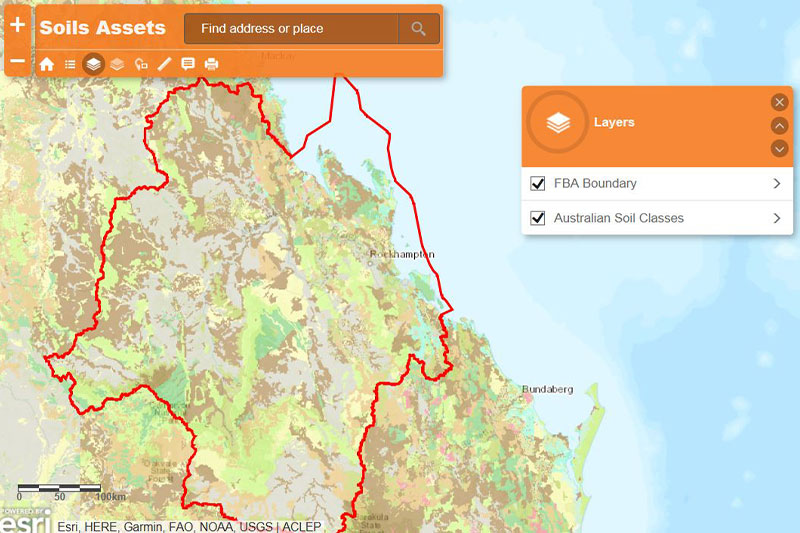
Task: Select the Measure ruler tool
Action: pos(164,64)
